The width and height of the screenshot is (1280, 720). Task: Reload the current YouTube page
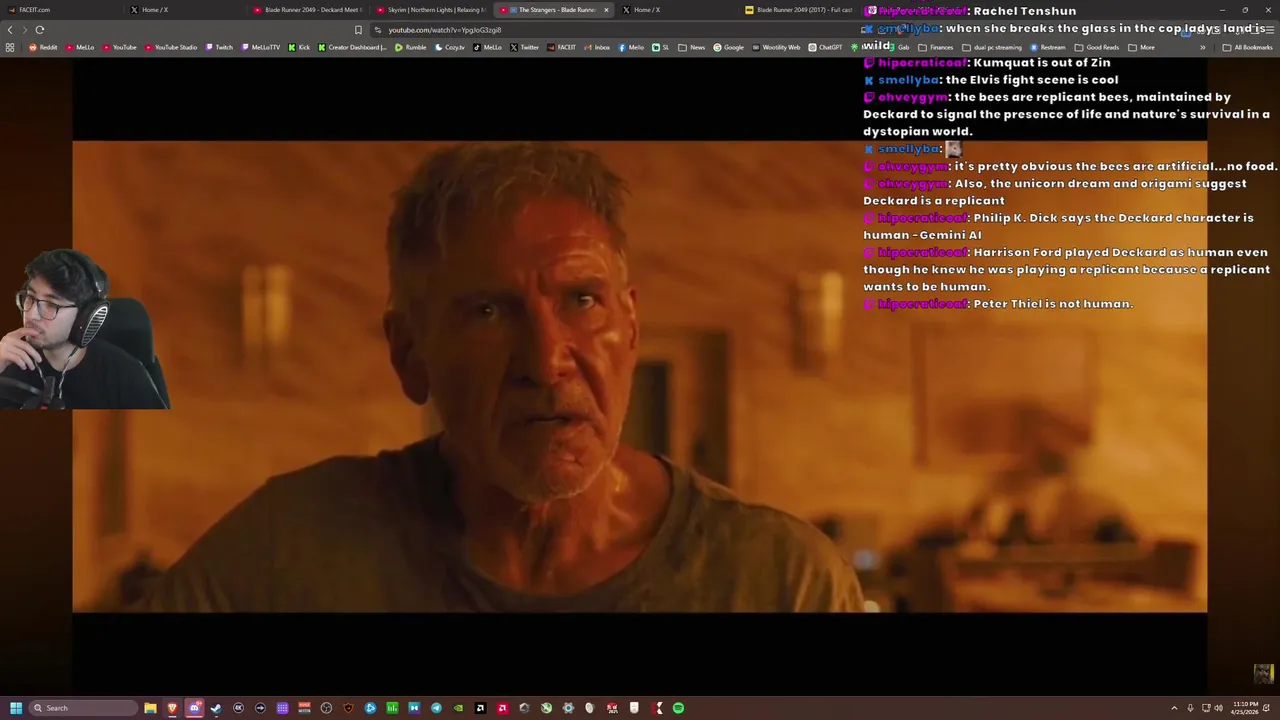pyautogui.click(x=40, y=30)
